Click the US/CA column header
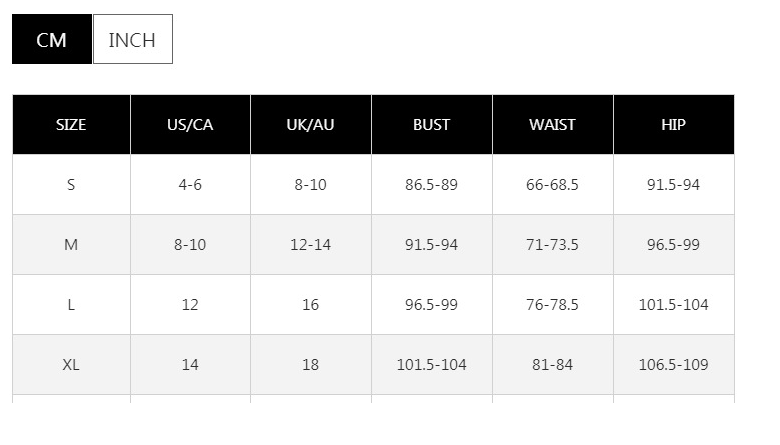 (x=190, y=125)
